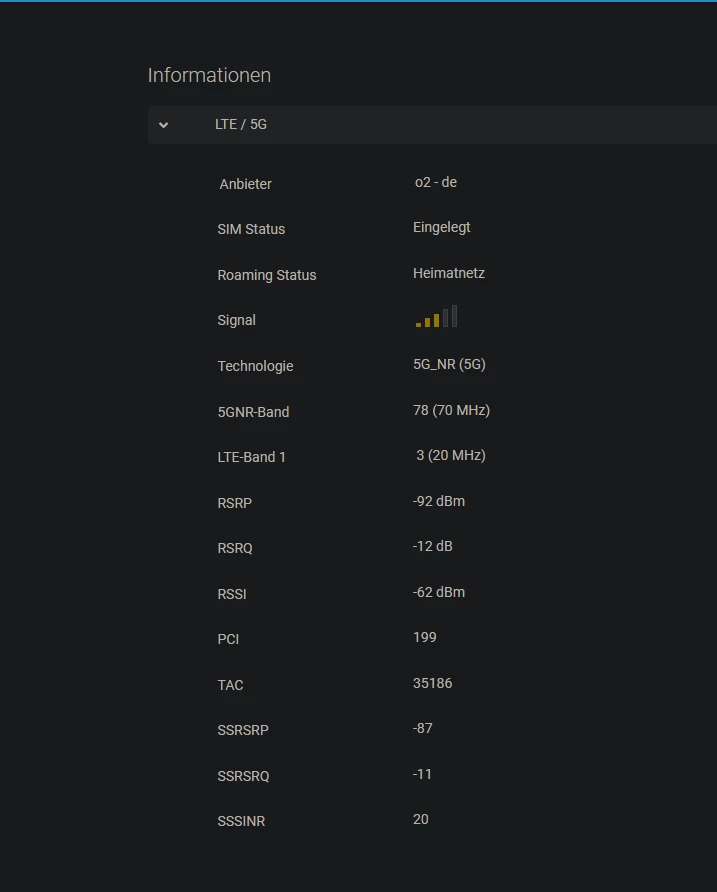Click the LTE / 5G section header
Screen dimensions: 717x892
coord(241,125)
